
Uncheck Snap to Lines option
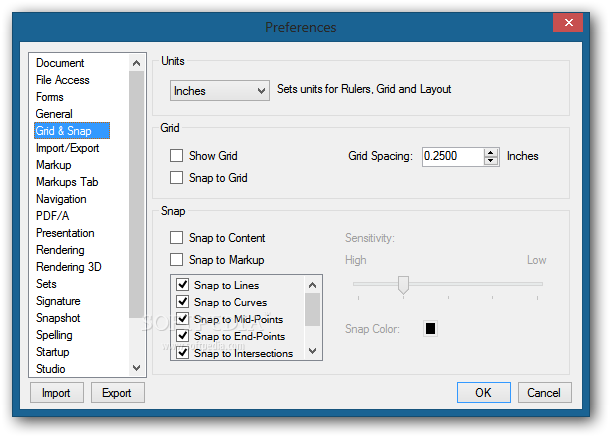pyautogui.click(x=182, y=285)
